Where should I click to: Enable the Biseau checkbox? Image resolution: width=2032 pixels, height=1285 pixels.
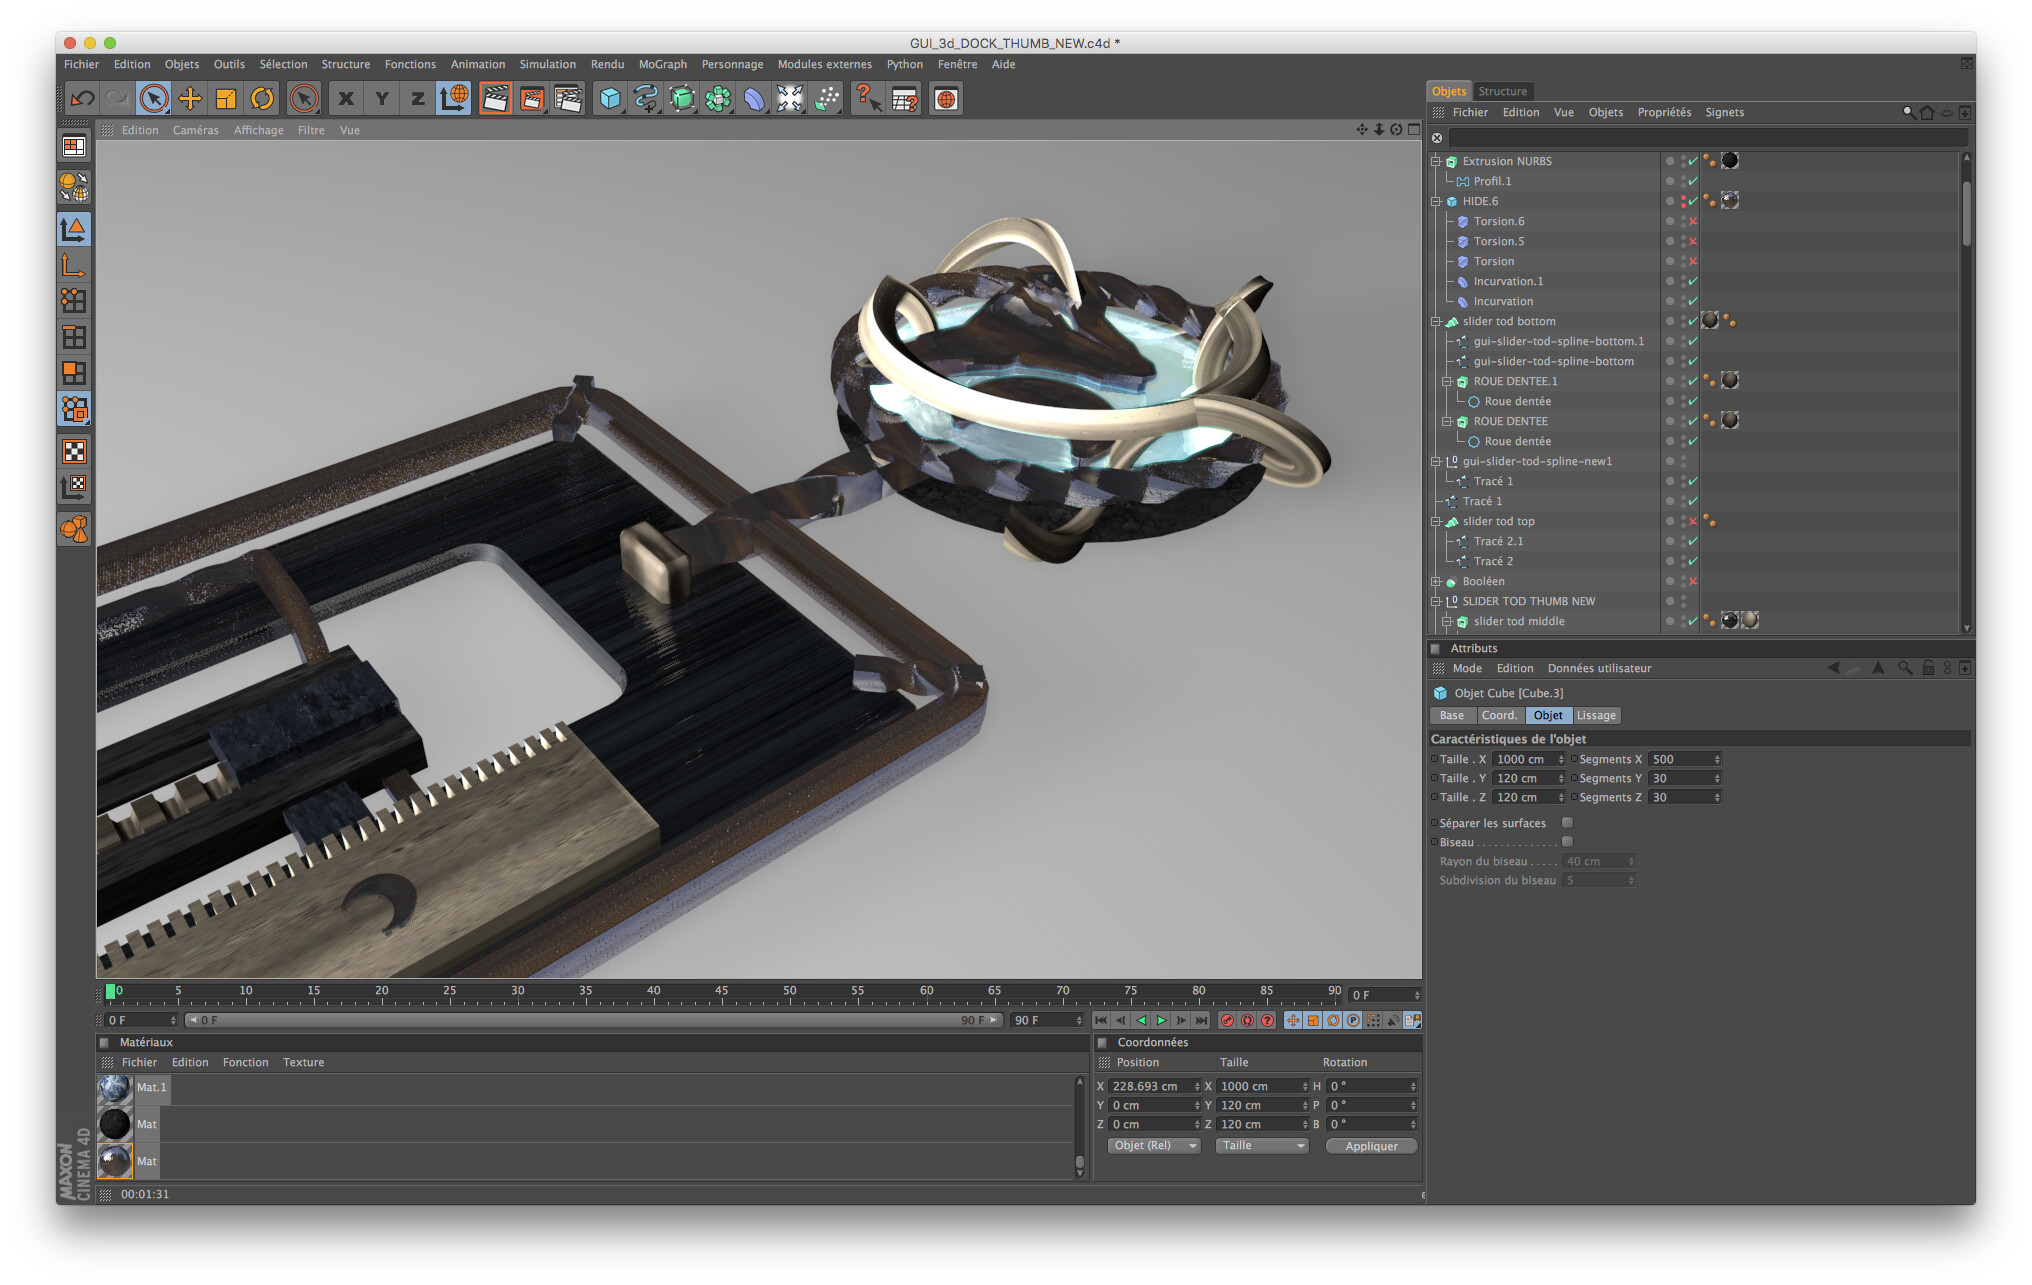point(1567,842)
